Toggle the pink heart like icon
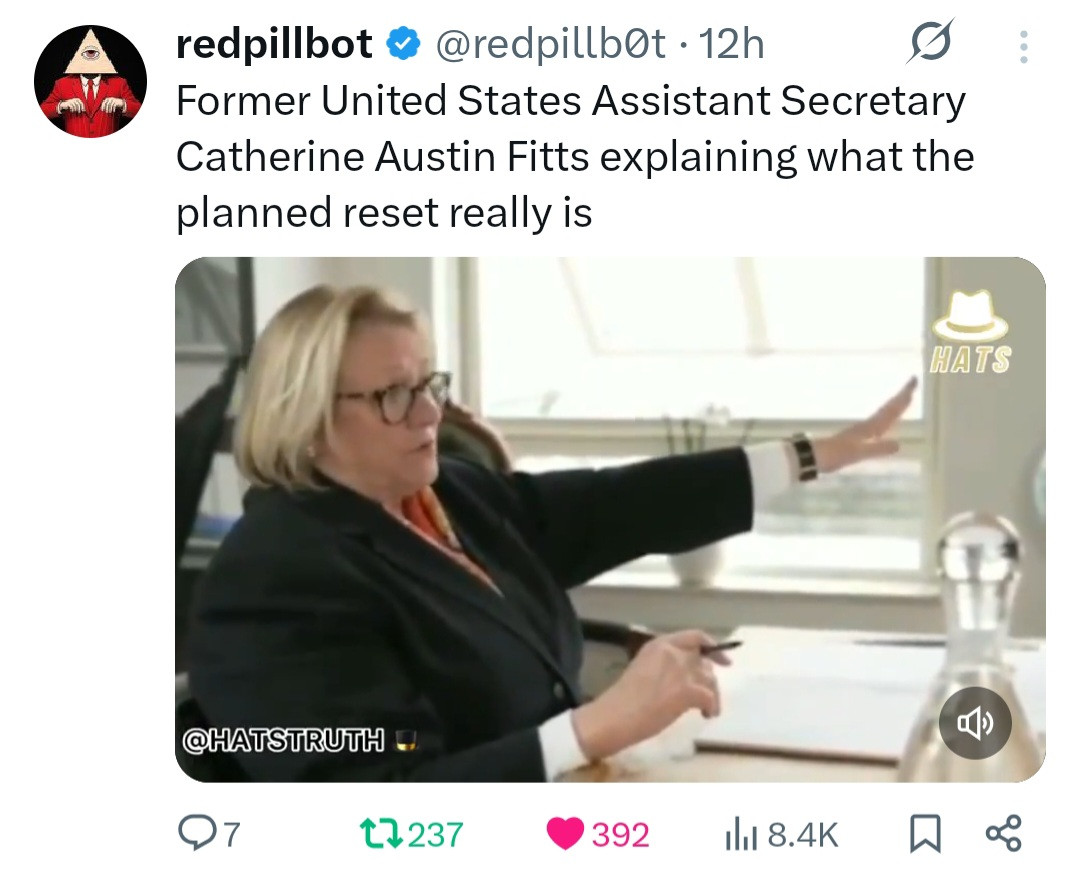The width and height of the screenshot is (1080, 871). pos(565,834)
